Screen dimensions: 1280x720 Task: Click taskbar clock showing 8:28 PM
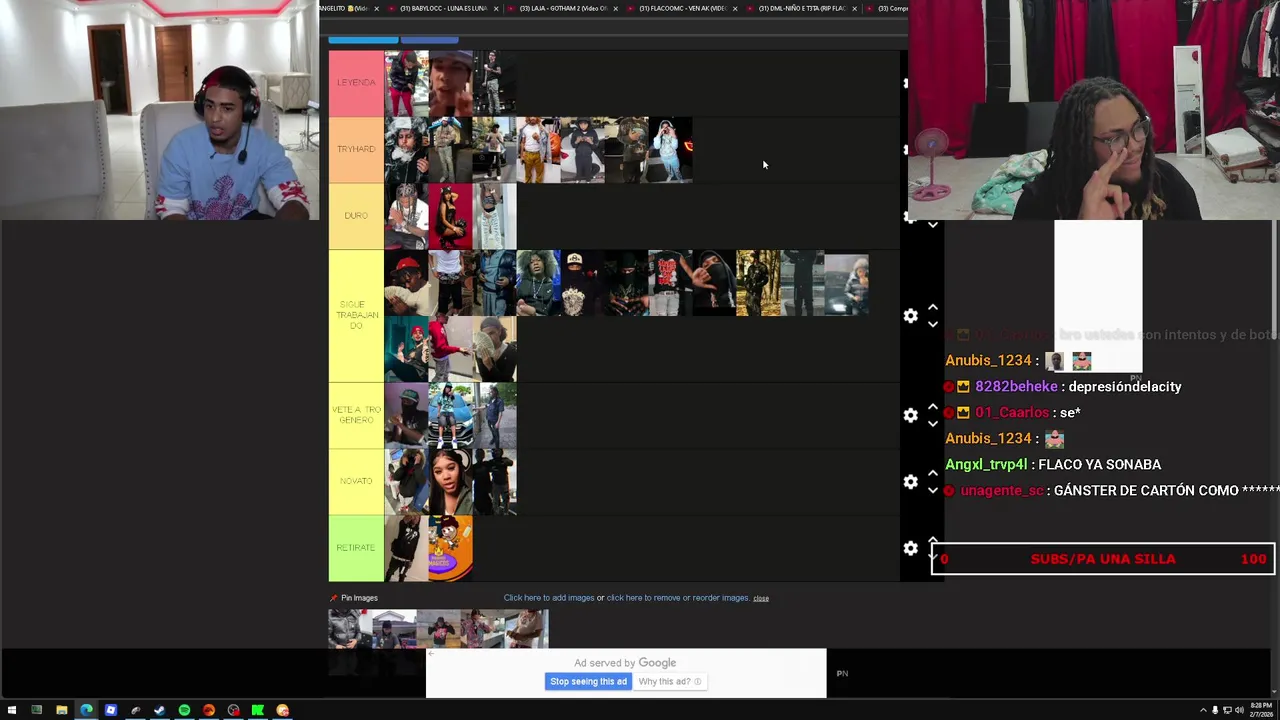tap(1261, 710)
